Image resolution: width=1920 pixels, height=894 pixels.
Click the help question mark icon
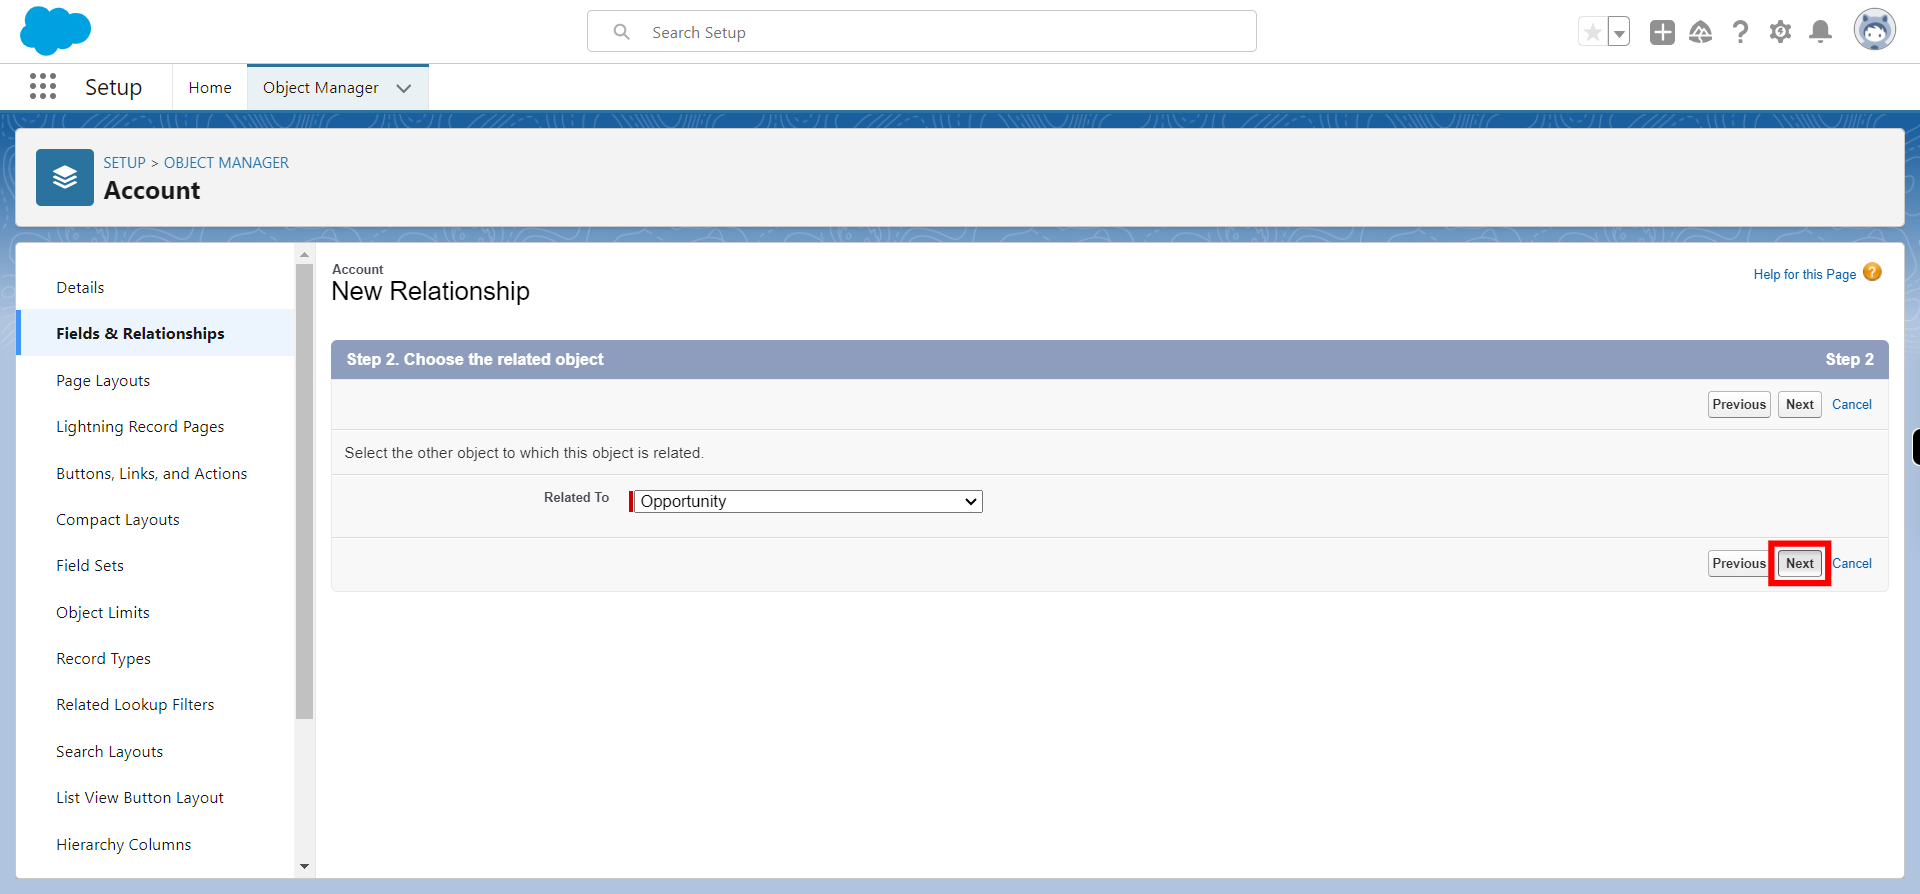tap(1741, 32)
